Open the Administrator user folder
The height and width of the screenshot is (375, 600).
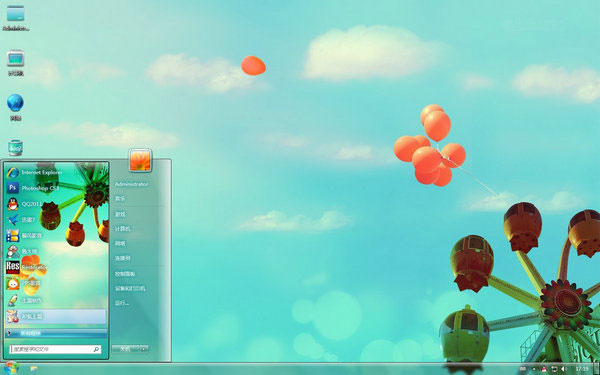pyautogui.click(x=131, y=184)
